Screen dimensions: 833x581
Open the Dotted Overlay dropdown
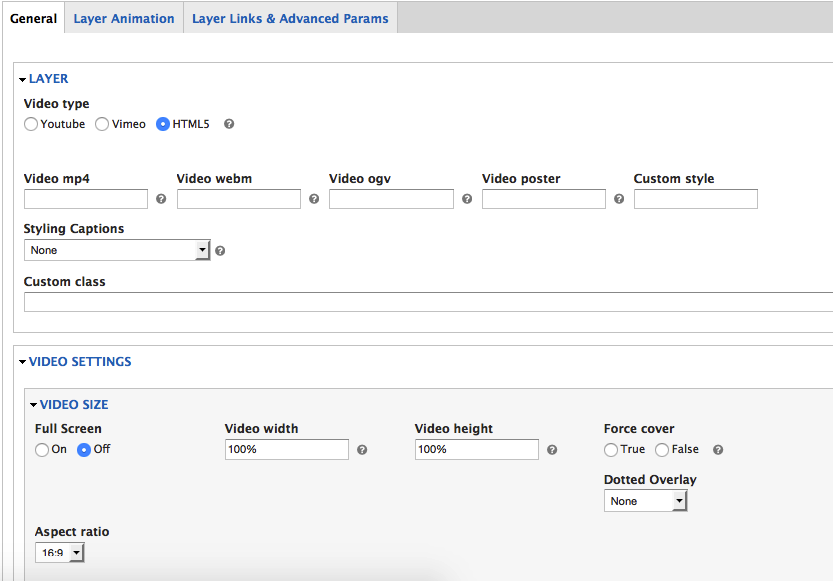pos(645,501)
